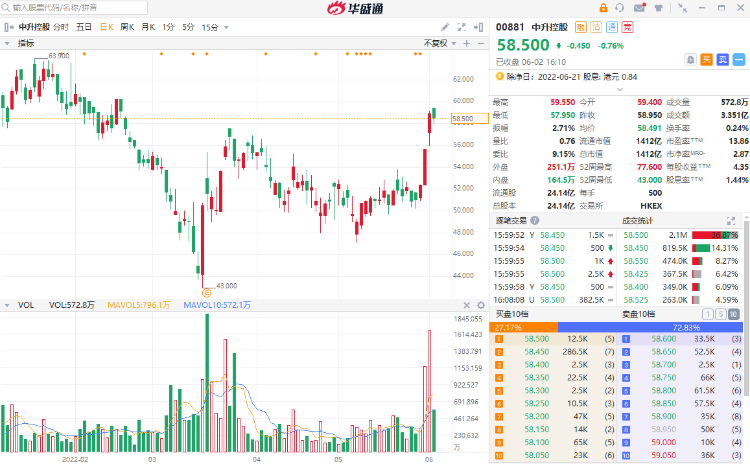Switch order book depth to 5 levels
Viewport: 750px width, 464px height.
(x=721, y=314)
